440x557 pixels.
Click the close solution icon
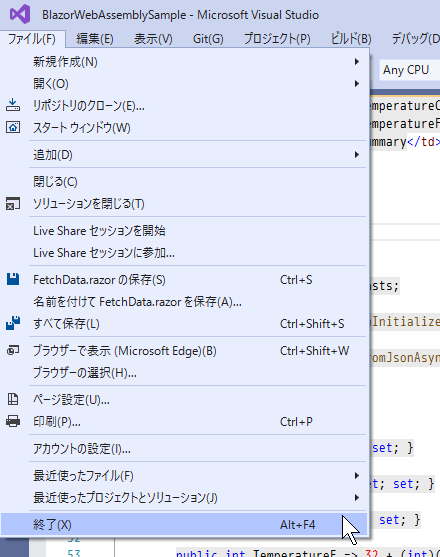(x=13, y=204)
